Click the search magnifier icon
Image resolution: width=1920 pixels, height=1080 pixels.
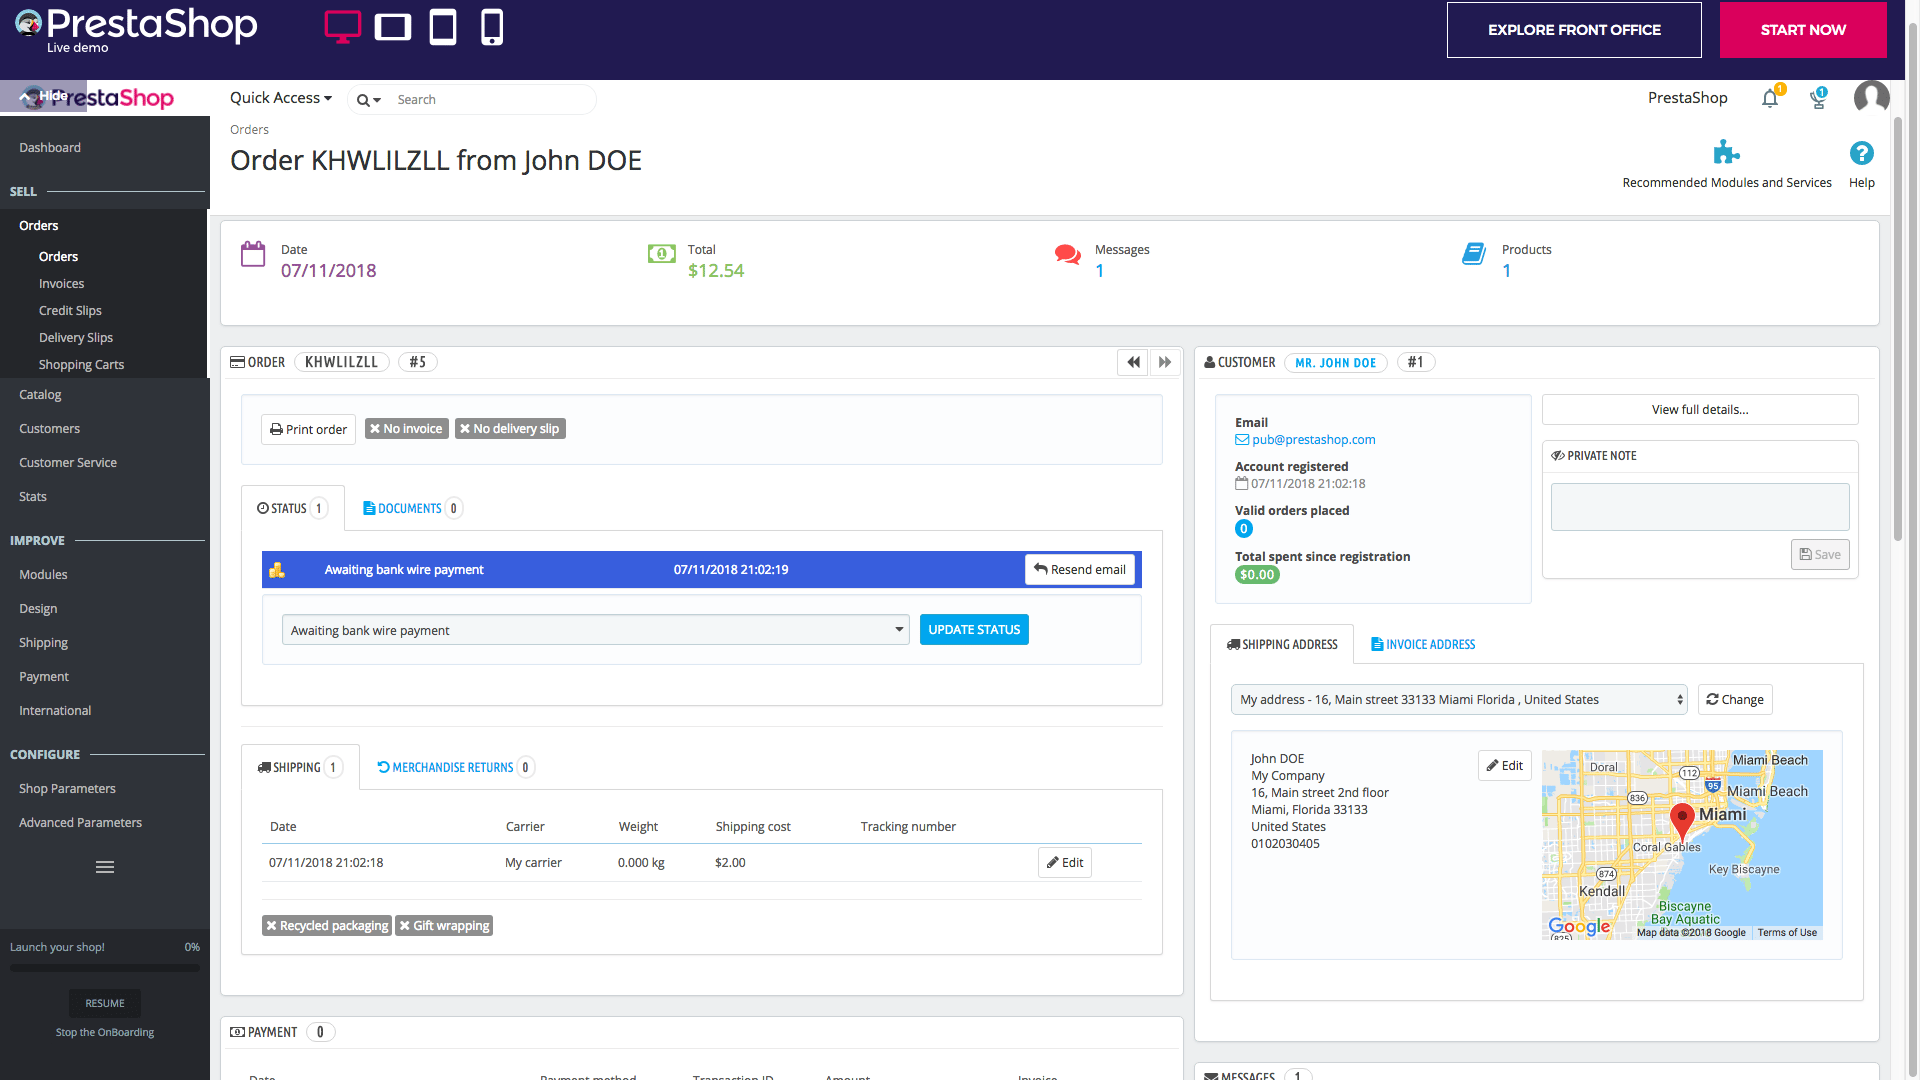coord(363,100)
